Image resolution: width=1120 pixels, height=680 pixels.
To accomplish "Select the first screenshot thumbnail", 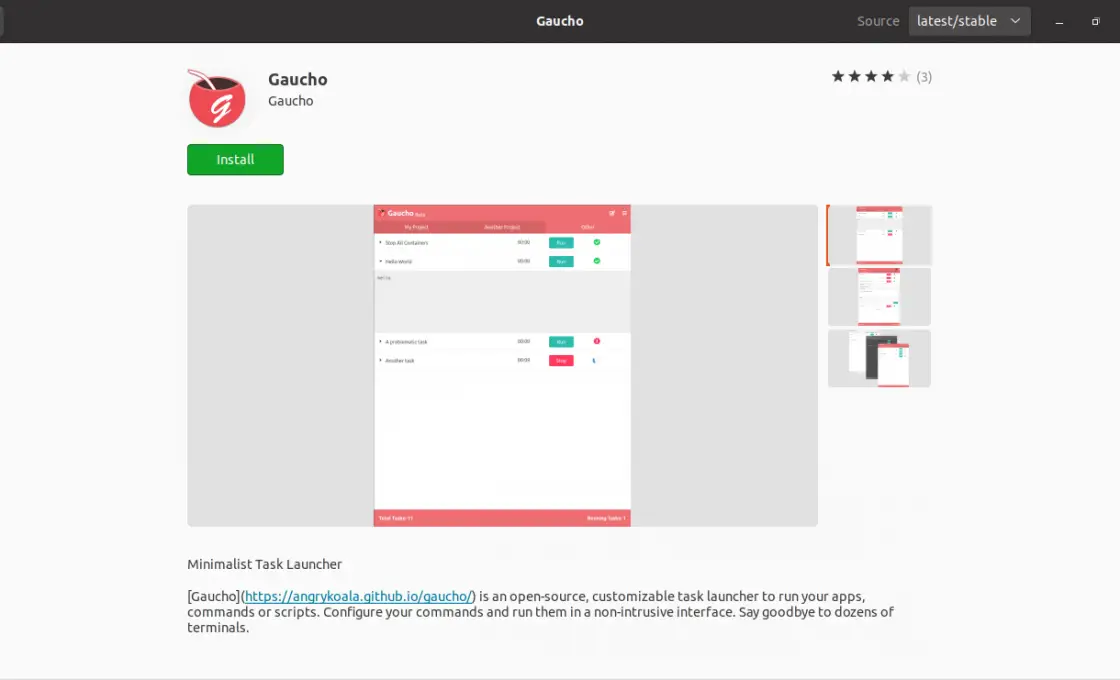I will pos(879,235).
